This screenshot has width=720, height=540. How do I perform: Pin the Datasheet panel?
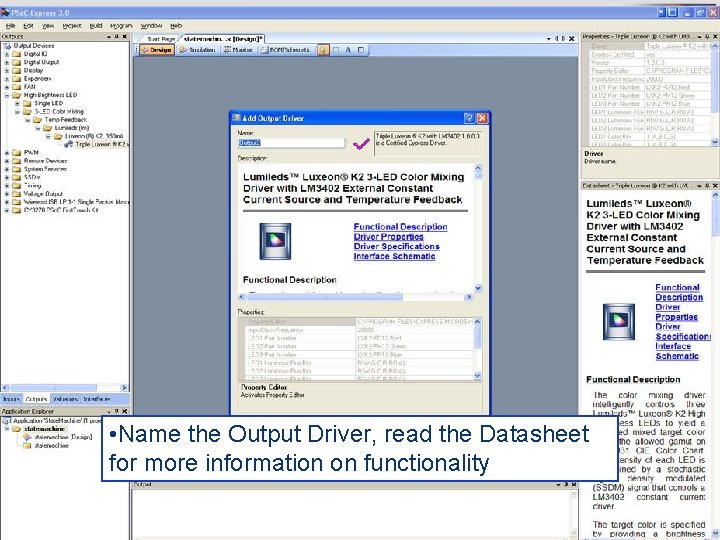[707, 186]
